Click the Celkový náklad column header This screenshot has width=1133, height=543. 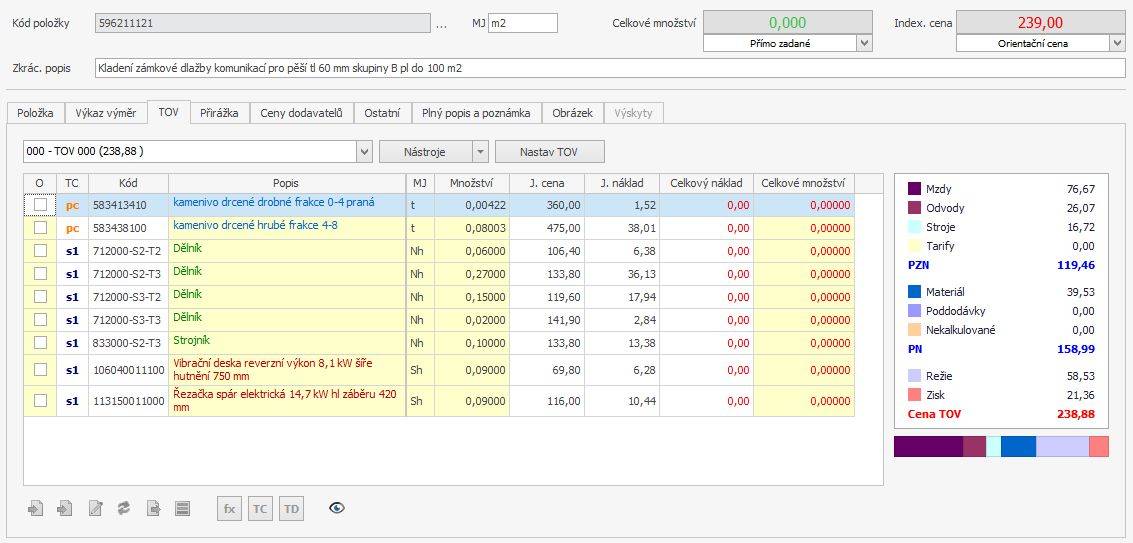[706, 183]
